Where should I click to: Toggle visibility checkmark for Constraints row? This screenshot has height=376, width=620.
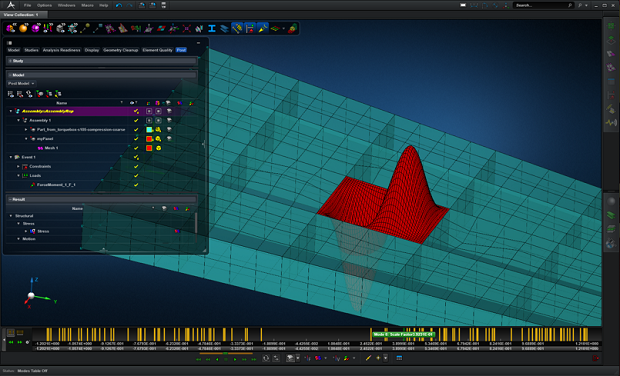coord(136,166)
